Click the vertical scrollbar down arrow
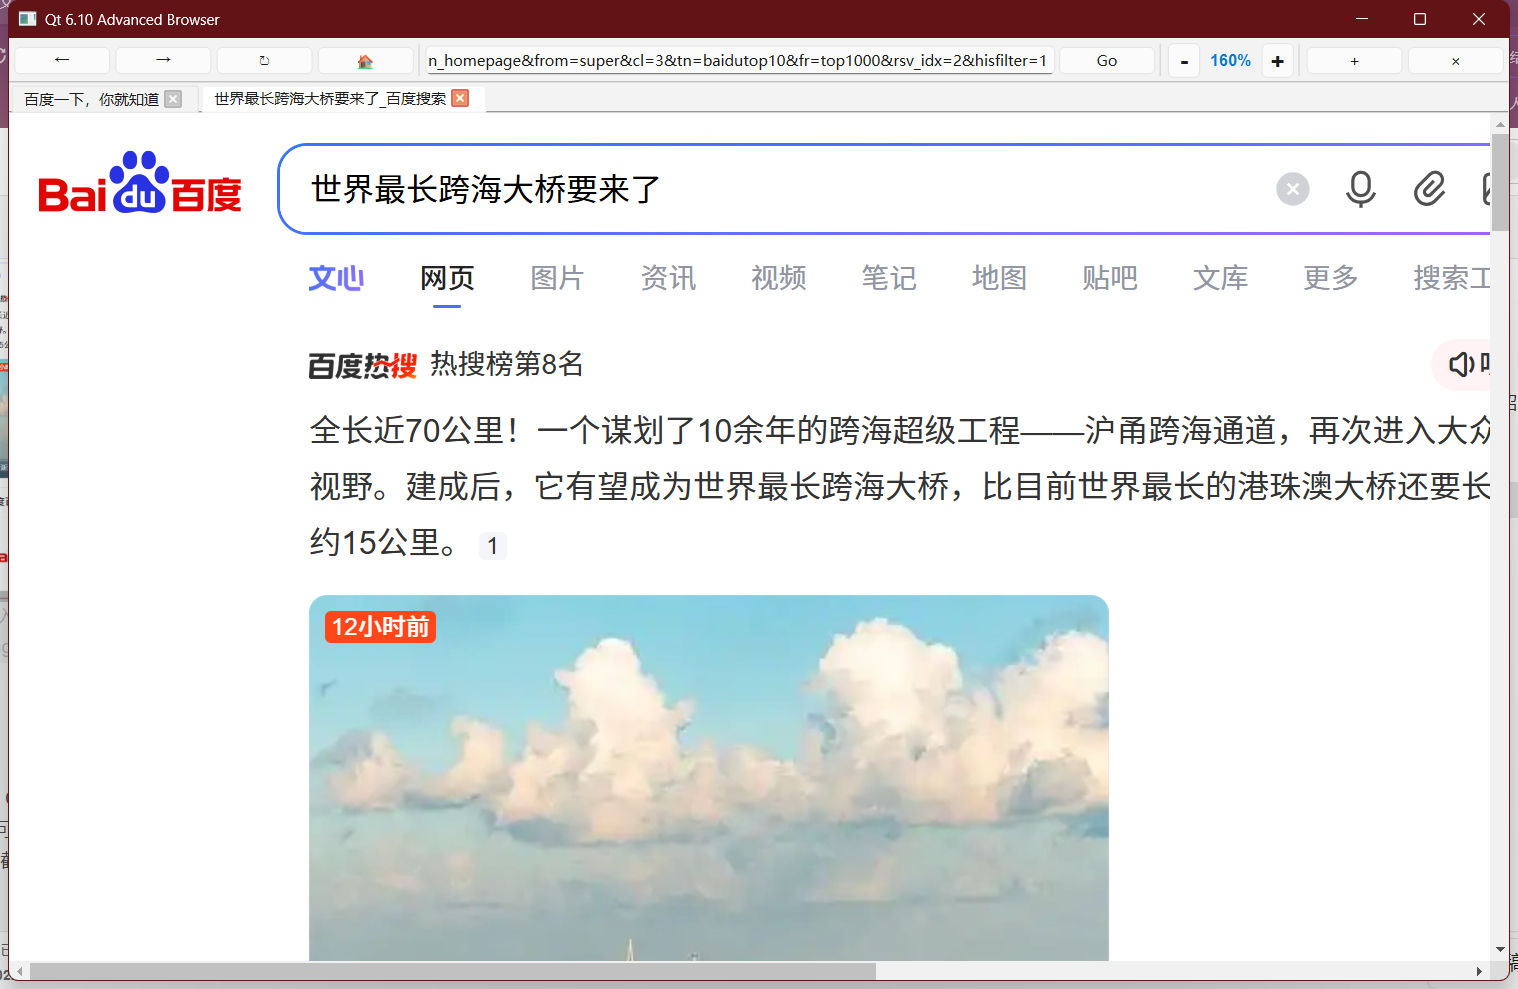1518x989 pixels. click(1500, 949)
